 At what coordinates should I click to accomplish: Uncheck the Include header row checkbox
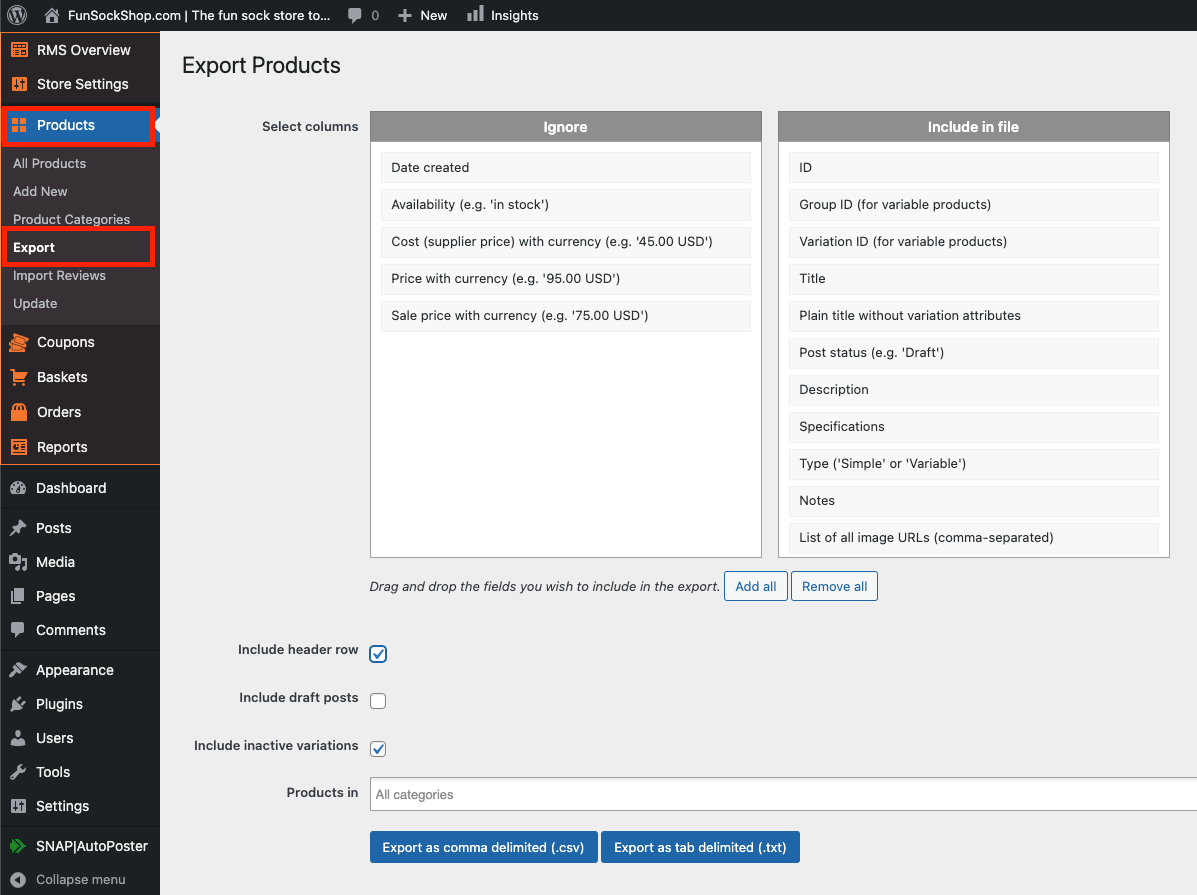tap(378, 654)
